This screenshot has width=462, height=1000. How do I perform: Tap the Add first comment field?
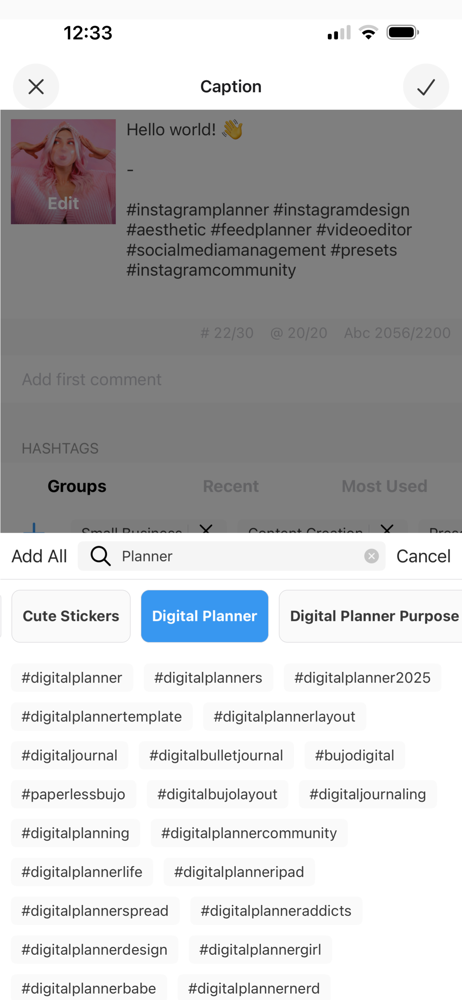231,379
